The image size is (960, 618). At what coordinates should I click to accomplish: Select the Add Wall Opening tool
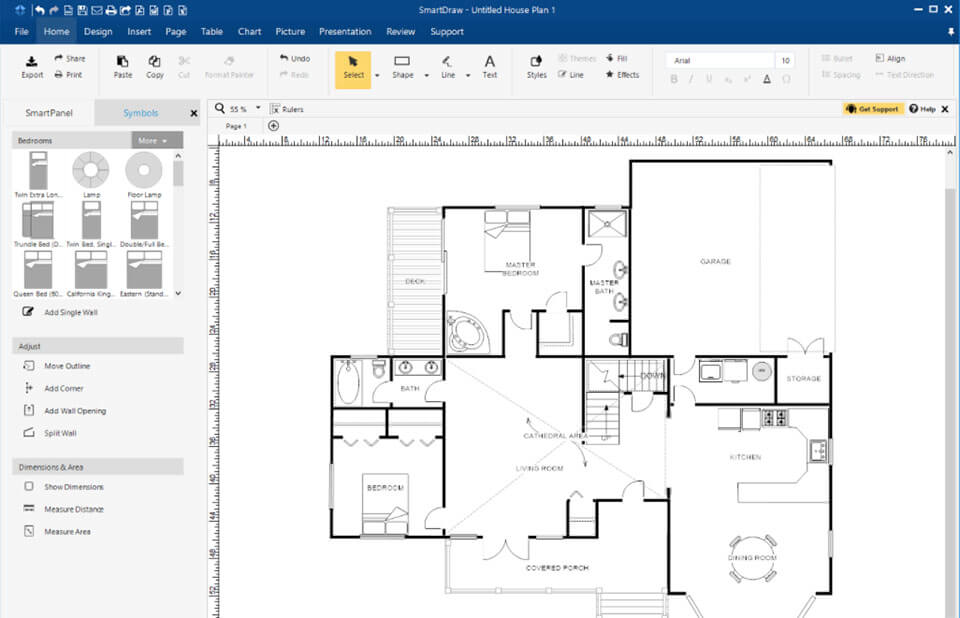tap(65, 410)
